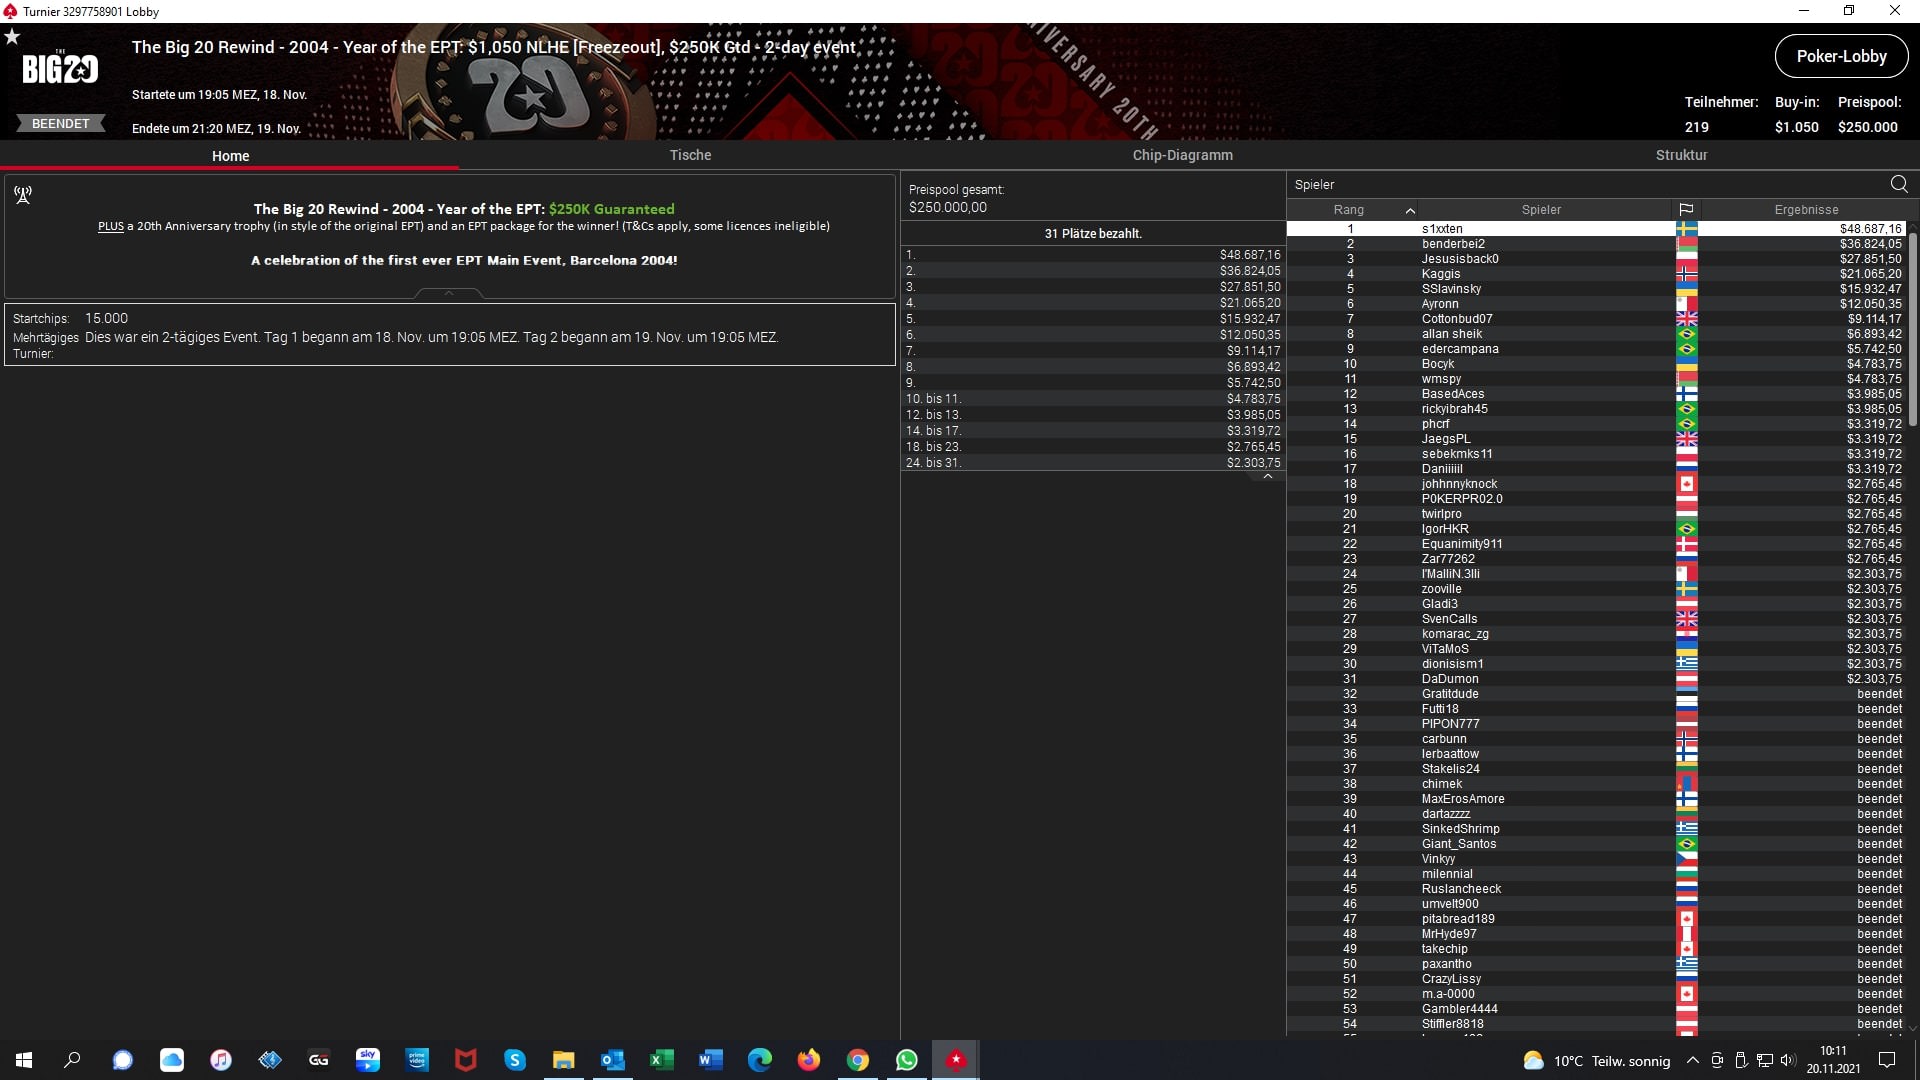
Task: Launch Sky app from taskbar
Action: coord(368,1060)
